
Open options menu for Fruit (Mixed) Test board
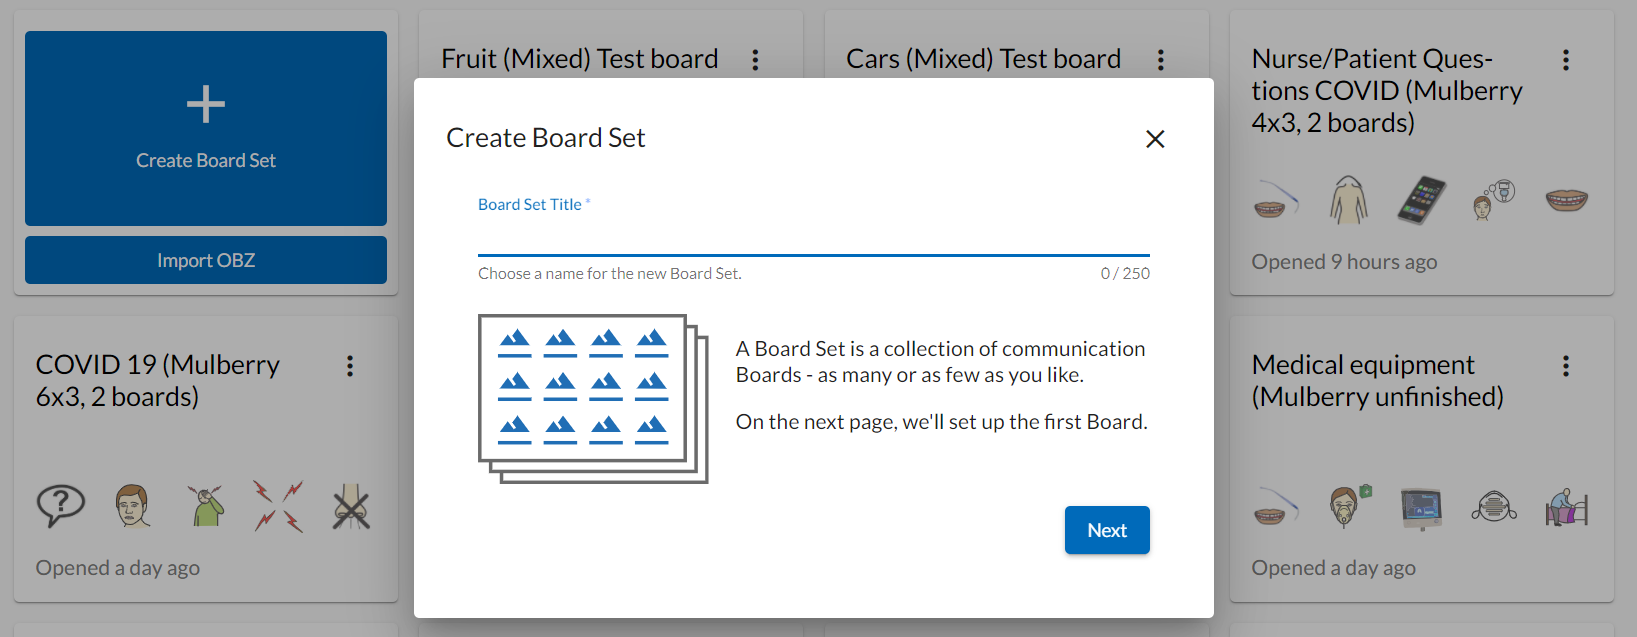755,60
